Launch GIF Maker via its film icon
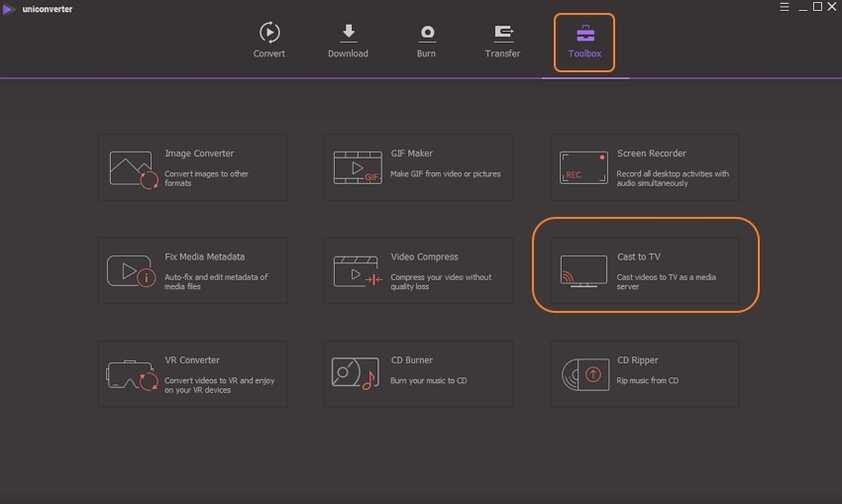The height and width of the screenshot is (504, 842). click(x=358, y=168)
